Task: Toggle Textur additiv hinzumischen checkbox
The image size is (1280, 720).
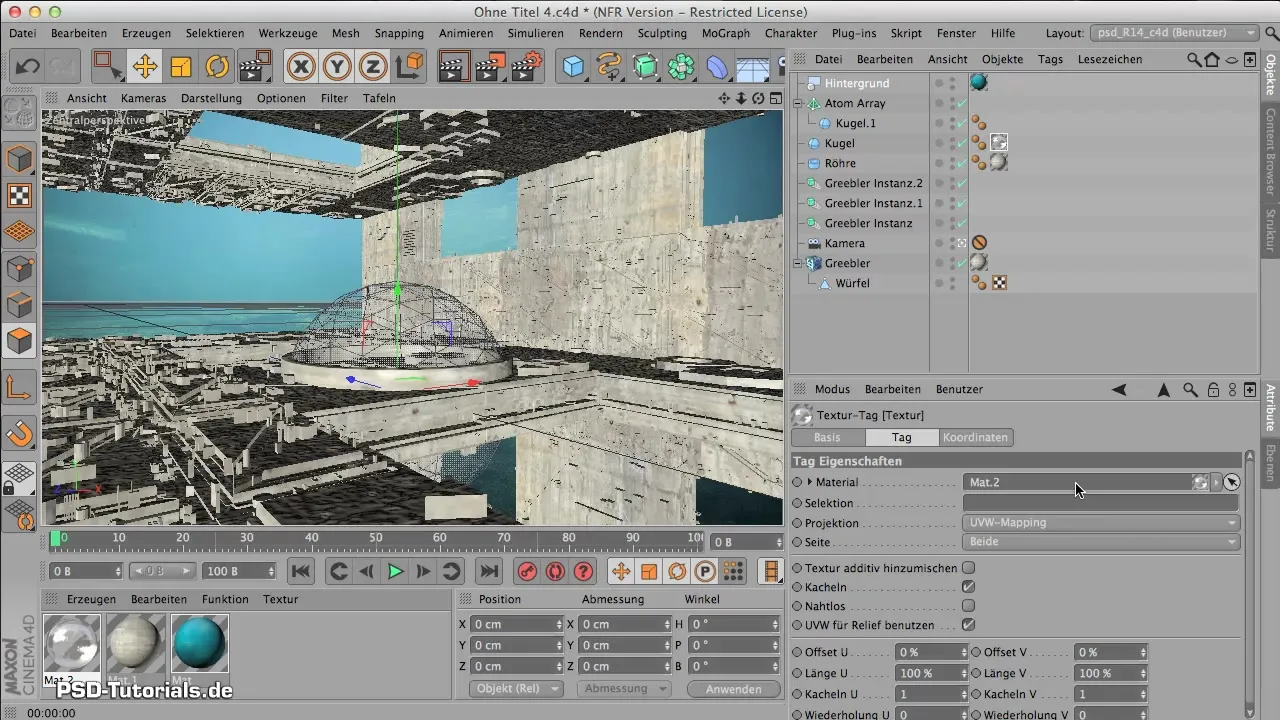Action: coord(968,568)
